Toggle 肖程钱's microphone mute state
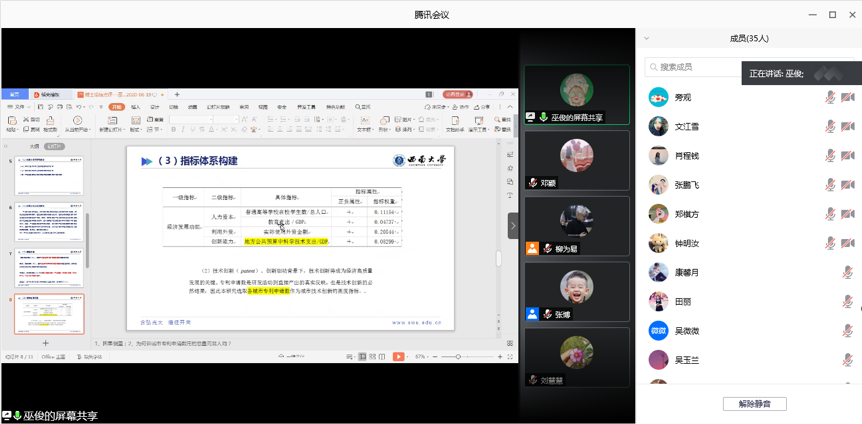Viewport: 862px width, 424px height. click(830, 156)
